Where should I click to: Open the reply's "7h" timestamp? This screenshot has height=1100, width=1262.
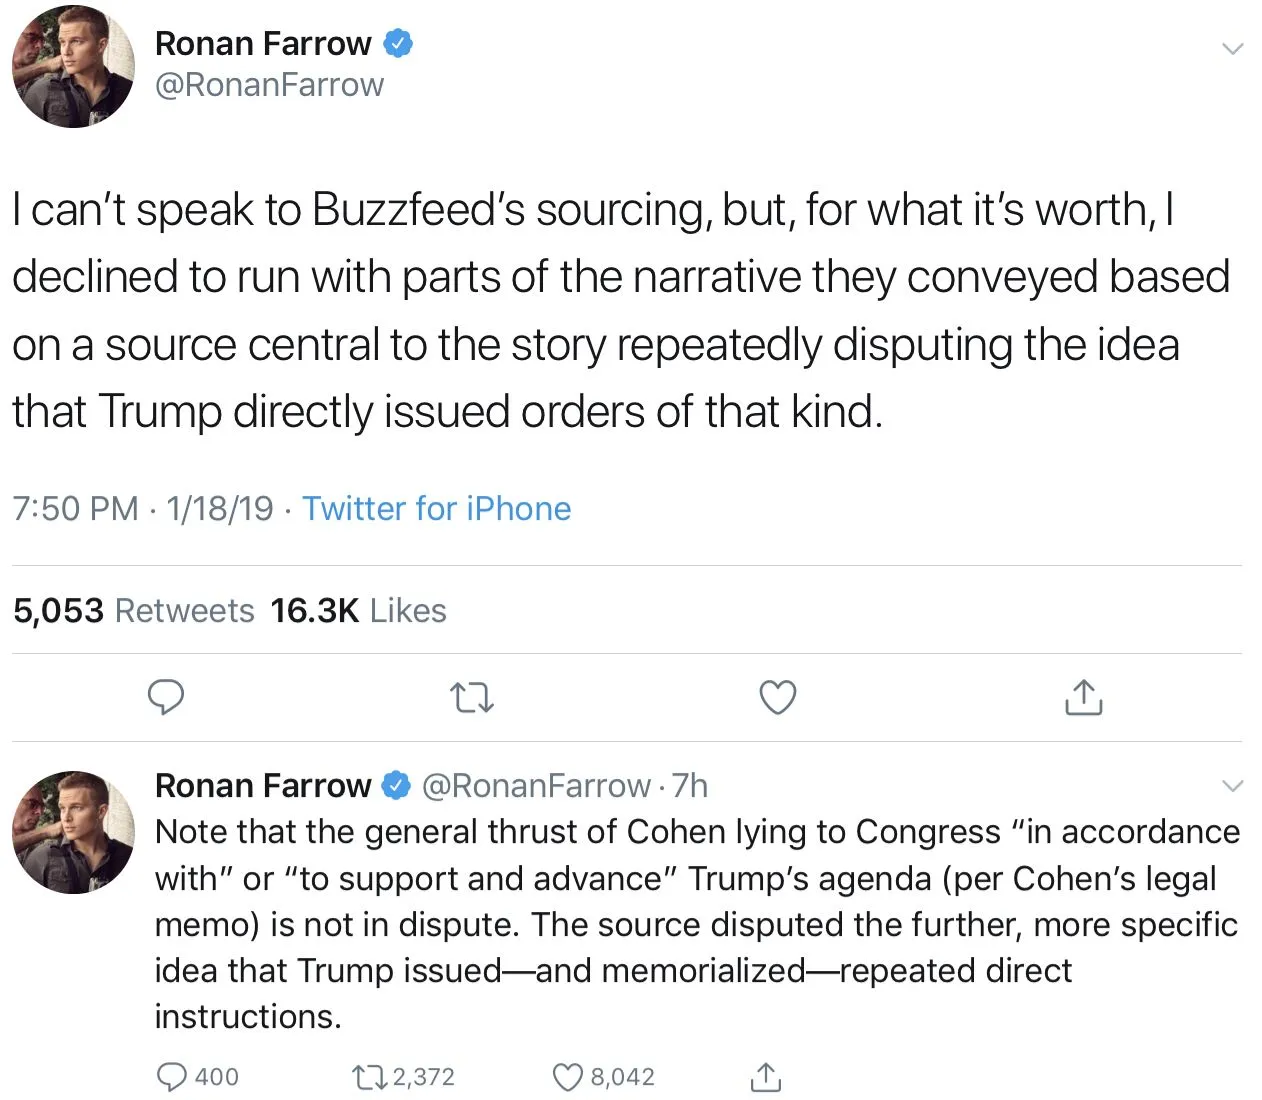tap(690, 786)
